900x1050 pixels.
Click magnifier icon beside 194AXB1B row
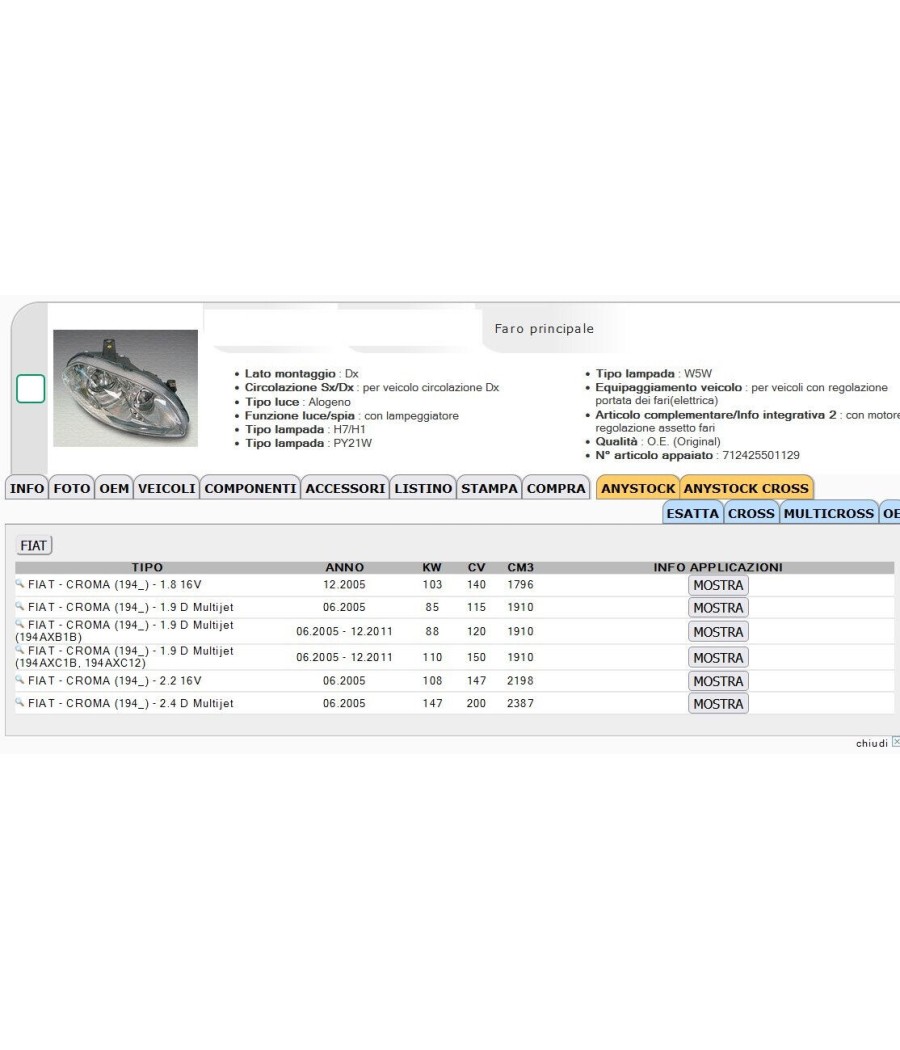coord(19,624)
